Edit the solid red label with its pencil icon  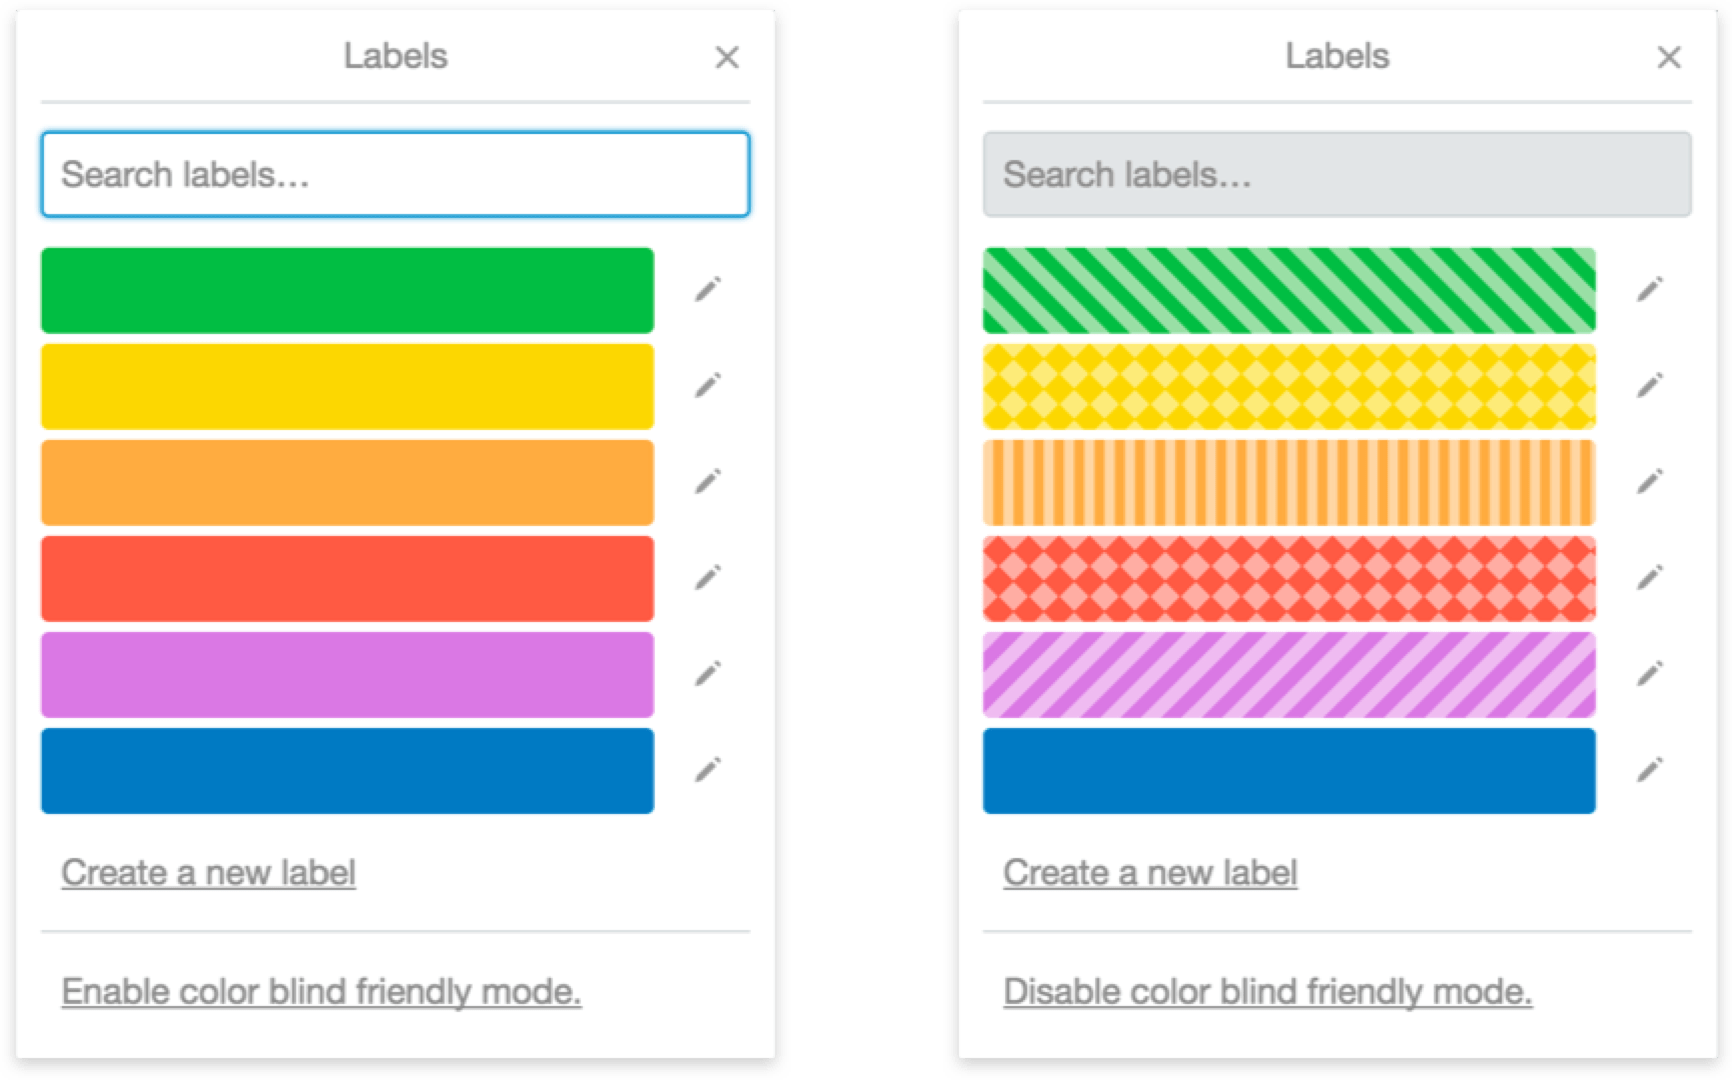[x=708, y=577]
